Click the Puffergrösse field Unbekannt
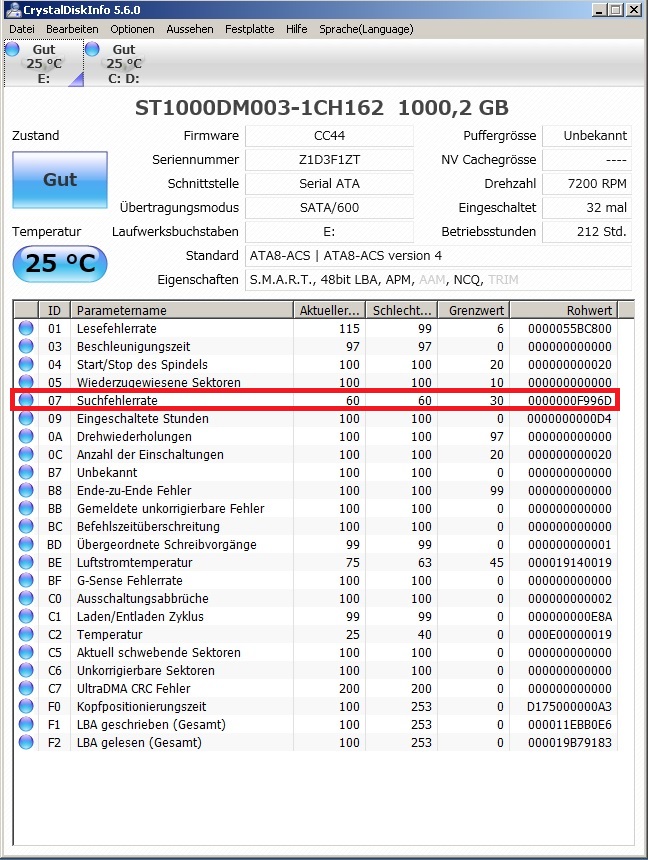 587,136
